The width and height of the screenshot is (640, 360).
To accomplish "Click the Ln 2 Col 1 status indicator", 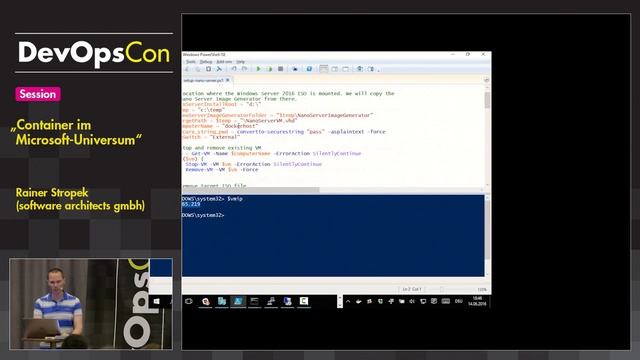I will pos(411,289).
